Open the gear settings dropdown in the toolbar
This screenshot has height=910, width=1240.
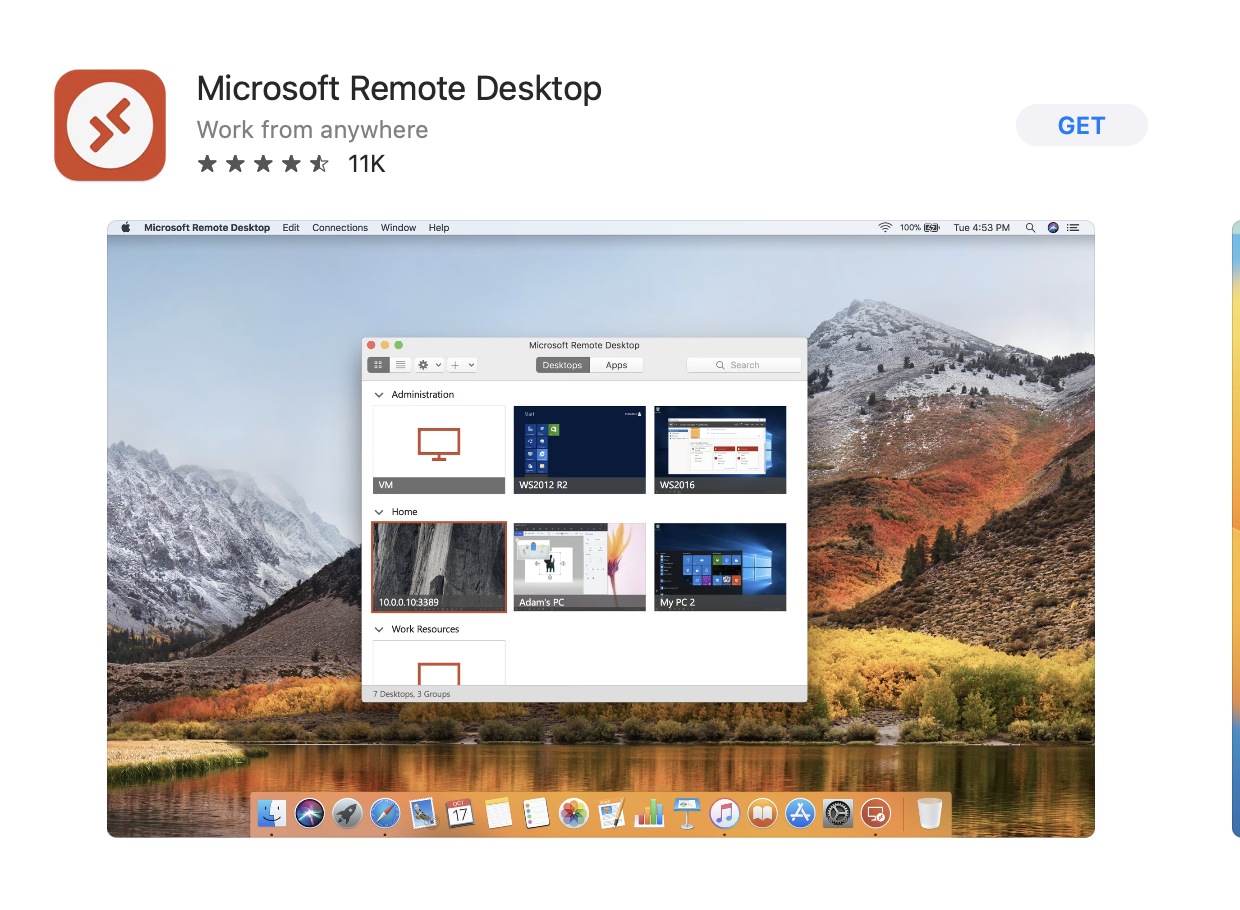pyautogui.click(x=429, y=365)
